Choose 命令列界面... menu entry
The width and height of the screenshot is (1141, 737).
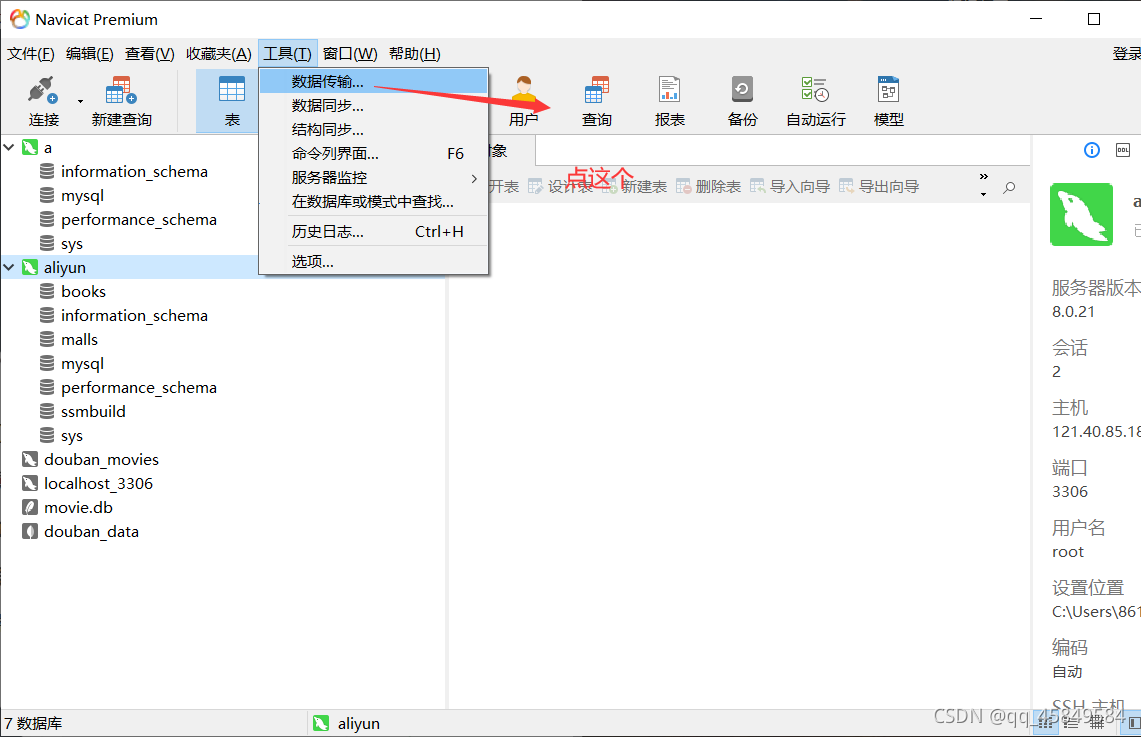(373, 154)
